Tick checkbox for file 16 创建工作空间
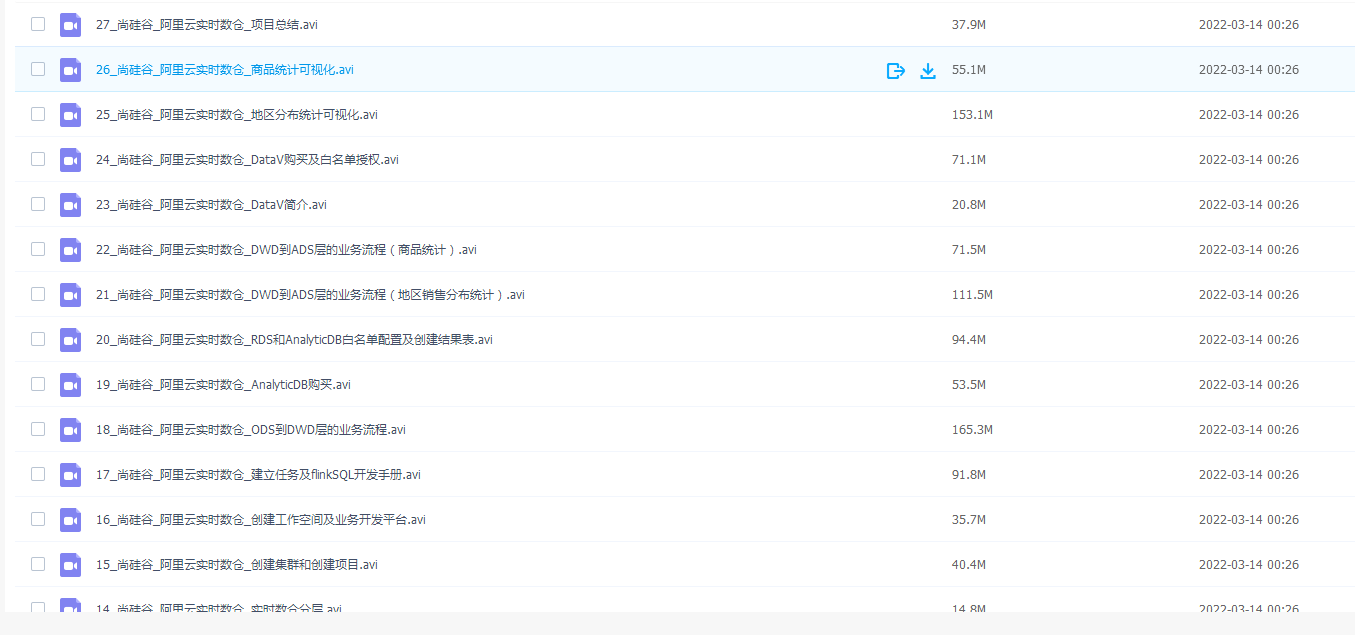Viewport: 1355px width, 635px height. tap(38, 519)
